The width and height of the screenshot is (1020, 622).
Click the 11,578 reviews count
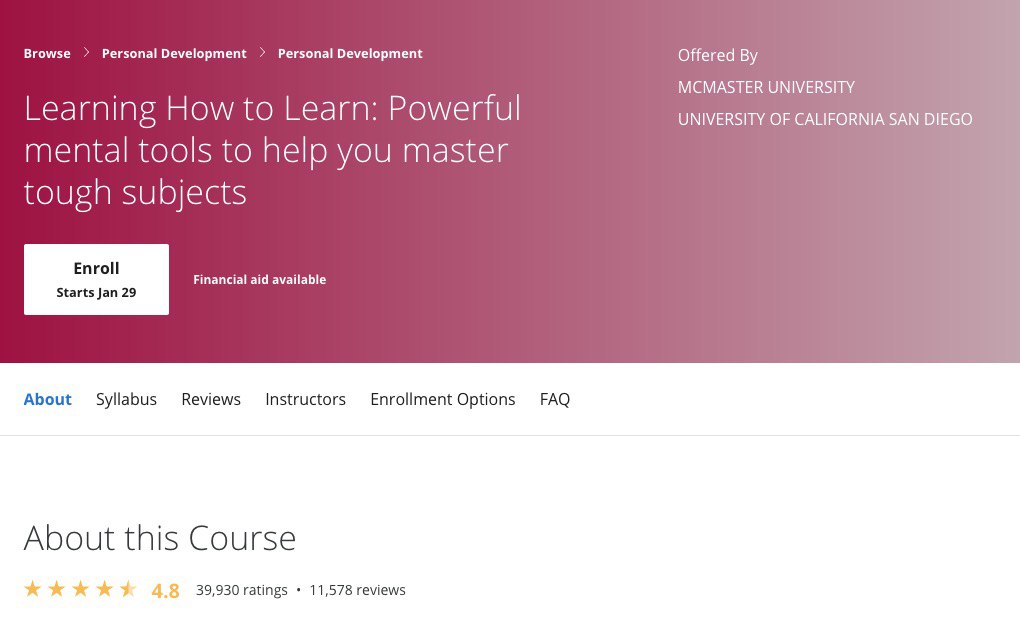[x=357, y=590]
